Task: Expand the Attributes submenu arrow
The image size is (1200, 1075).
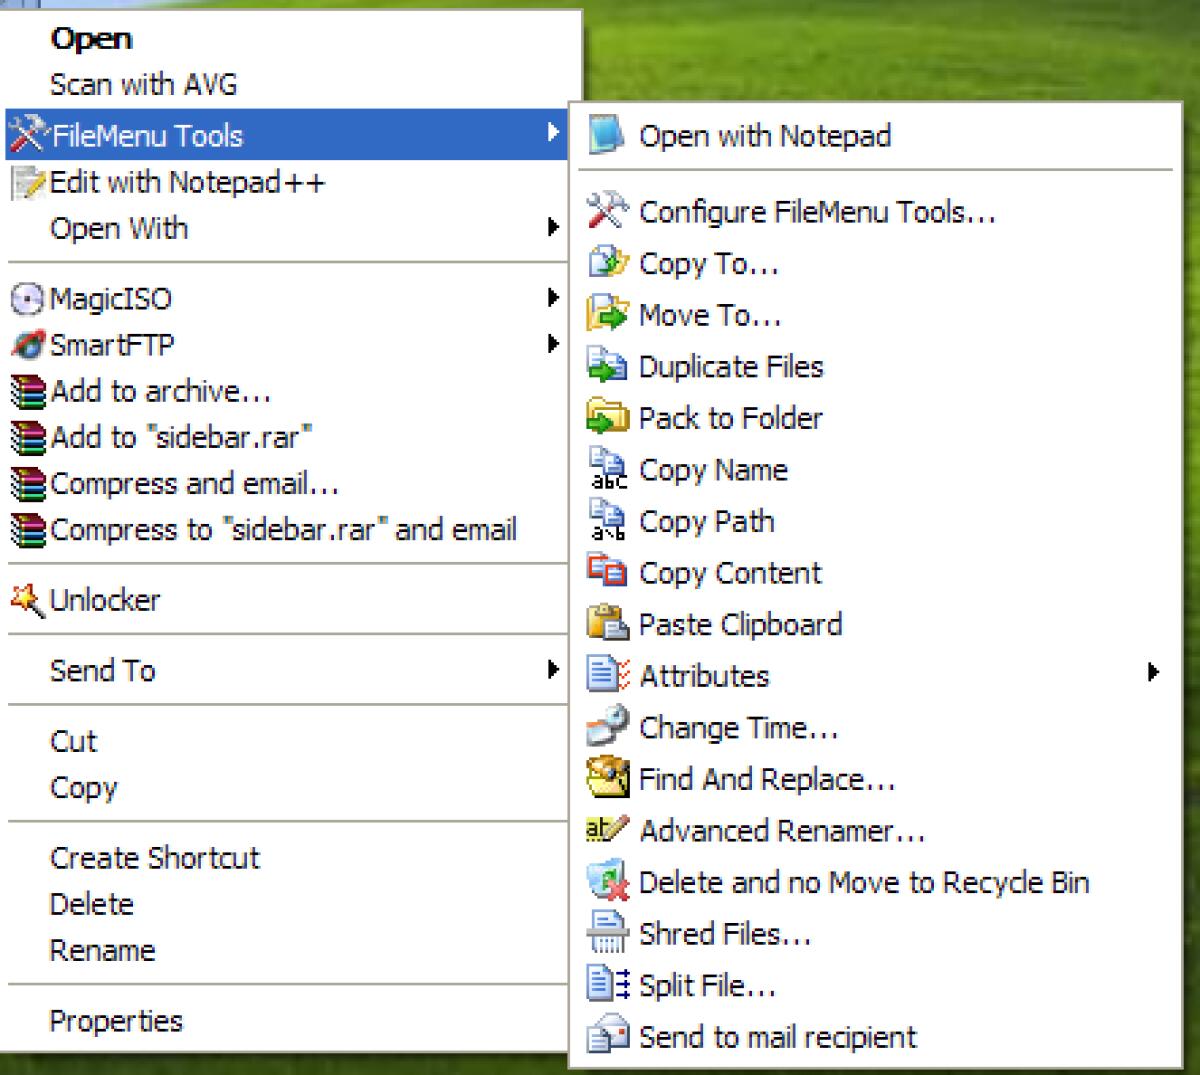Action: 1153,672
